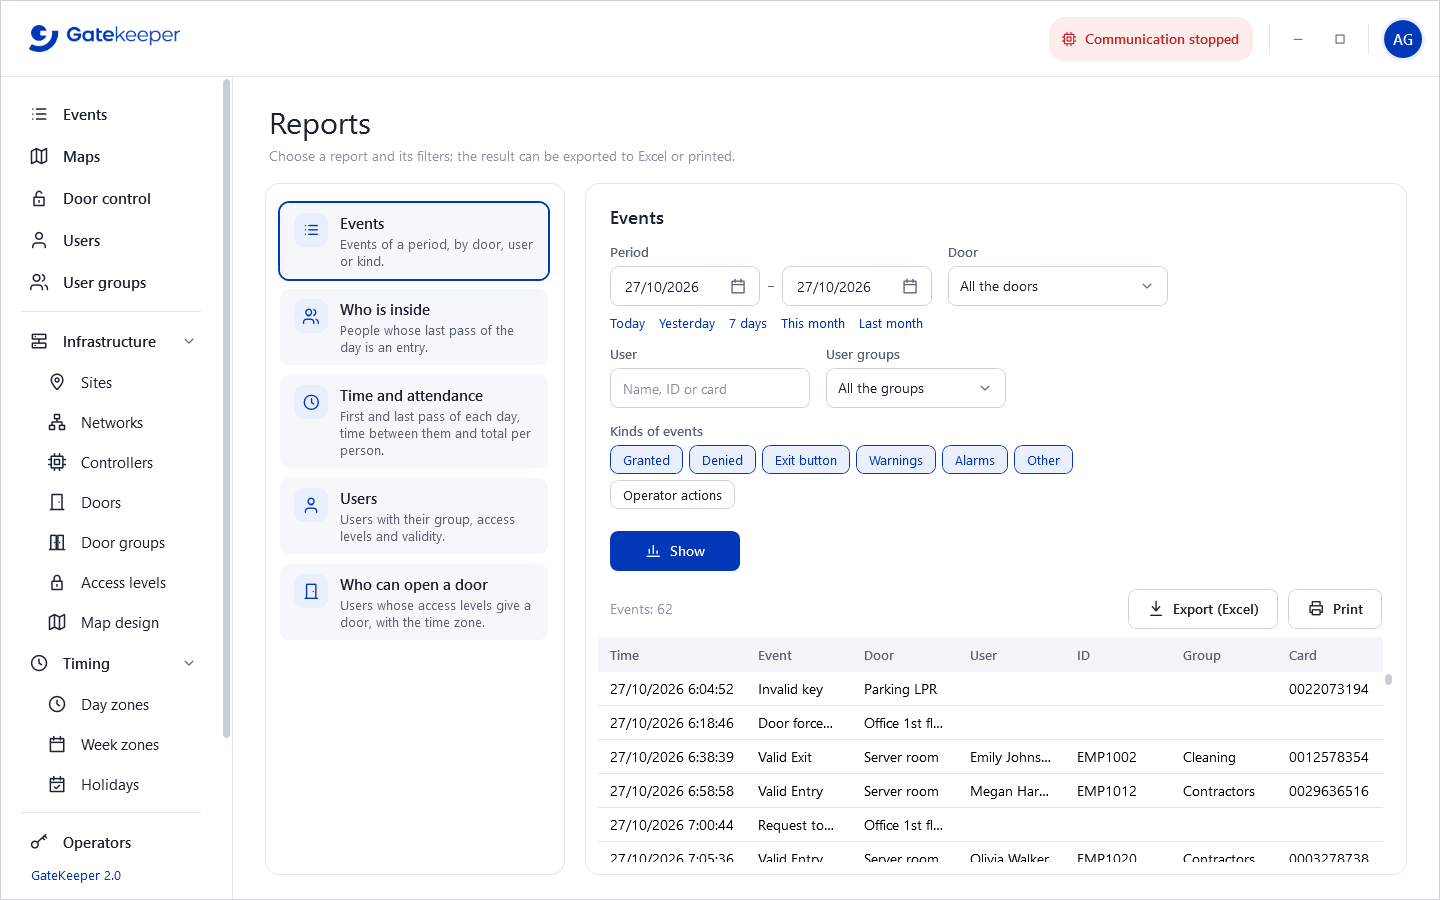Image resolution: width=1440 pixels, height=900 pixels.
Task: Open the All the groups dropdown
Action: pyautogui.click(x=915, y=388)
